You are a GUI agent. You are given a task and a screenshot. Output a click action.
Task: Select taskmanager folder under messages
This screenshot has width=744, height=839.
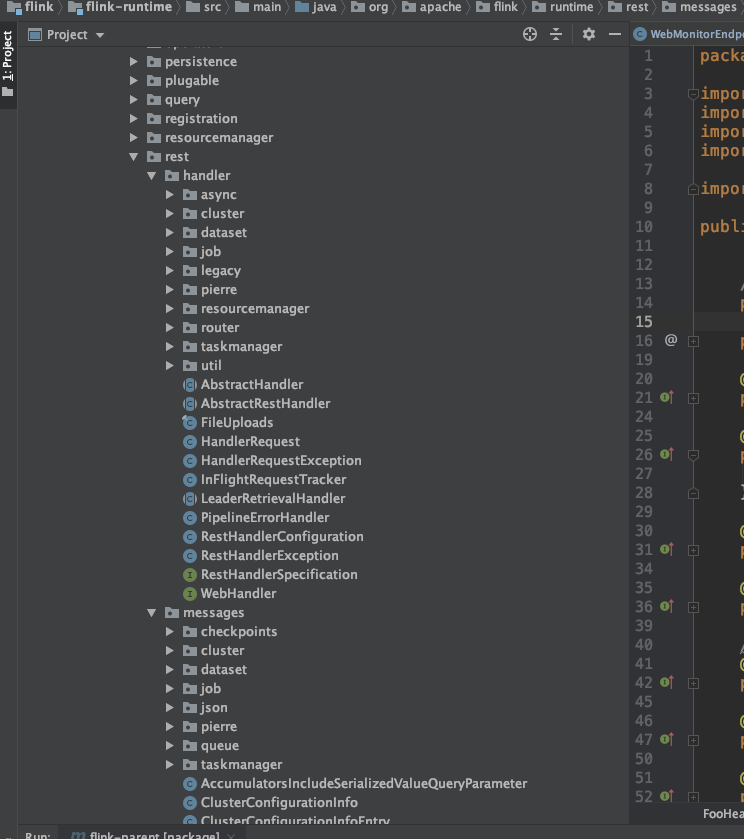click(x=241, y=765)
